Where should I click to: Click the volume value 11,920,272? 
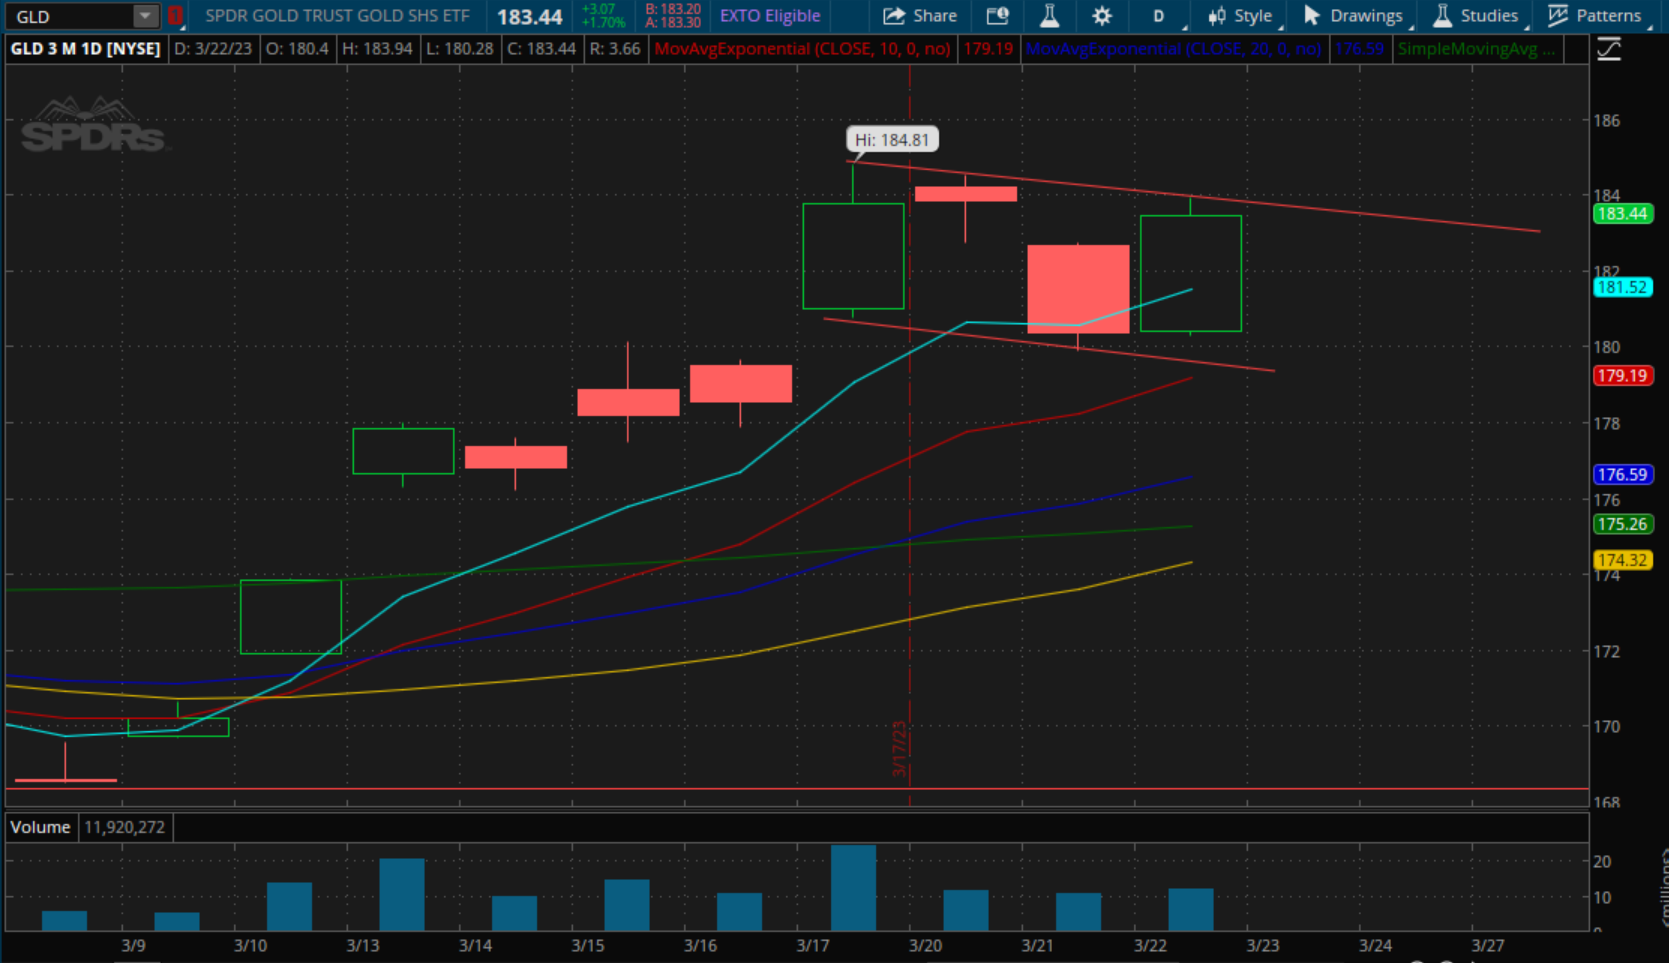tap(125, 827)
